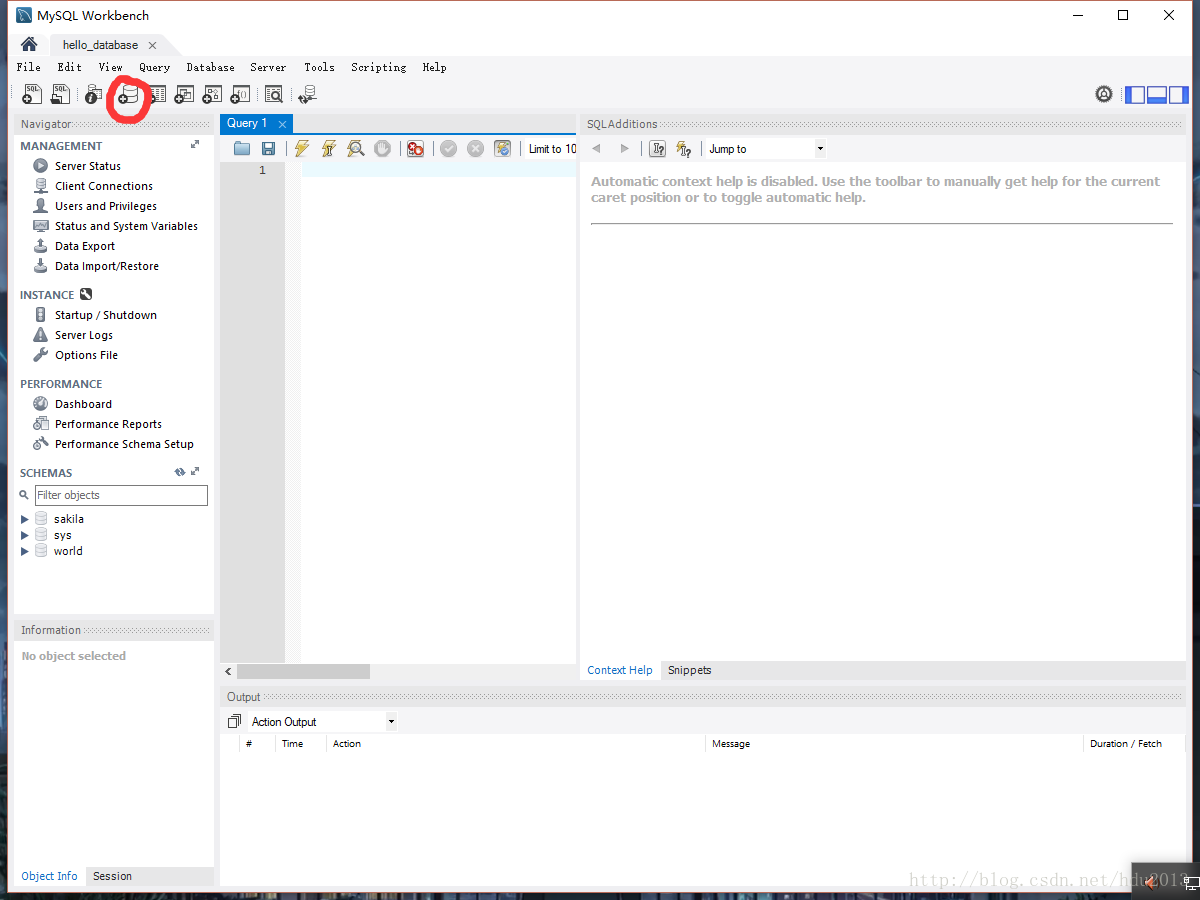Open the Server menu
The image size is (1200, 900).
point(268,67)
